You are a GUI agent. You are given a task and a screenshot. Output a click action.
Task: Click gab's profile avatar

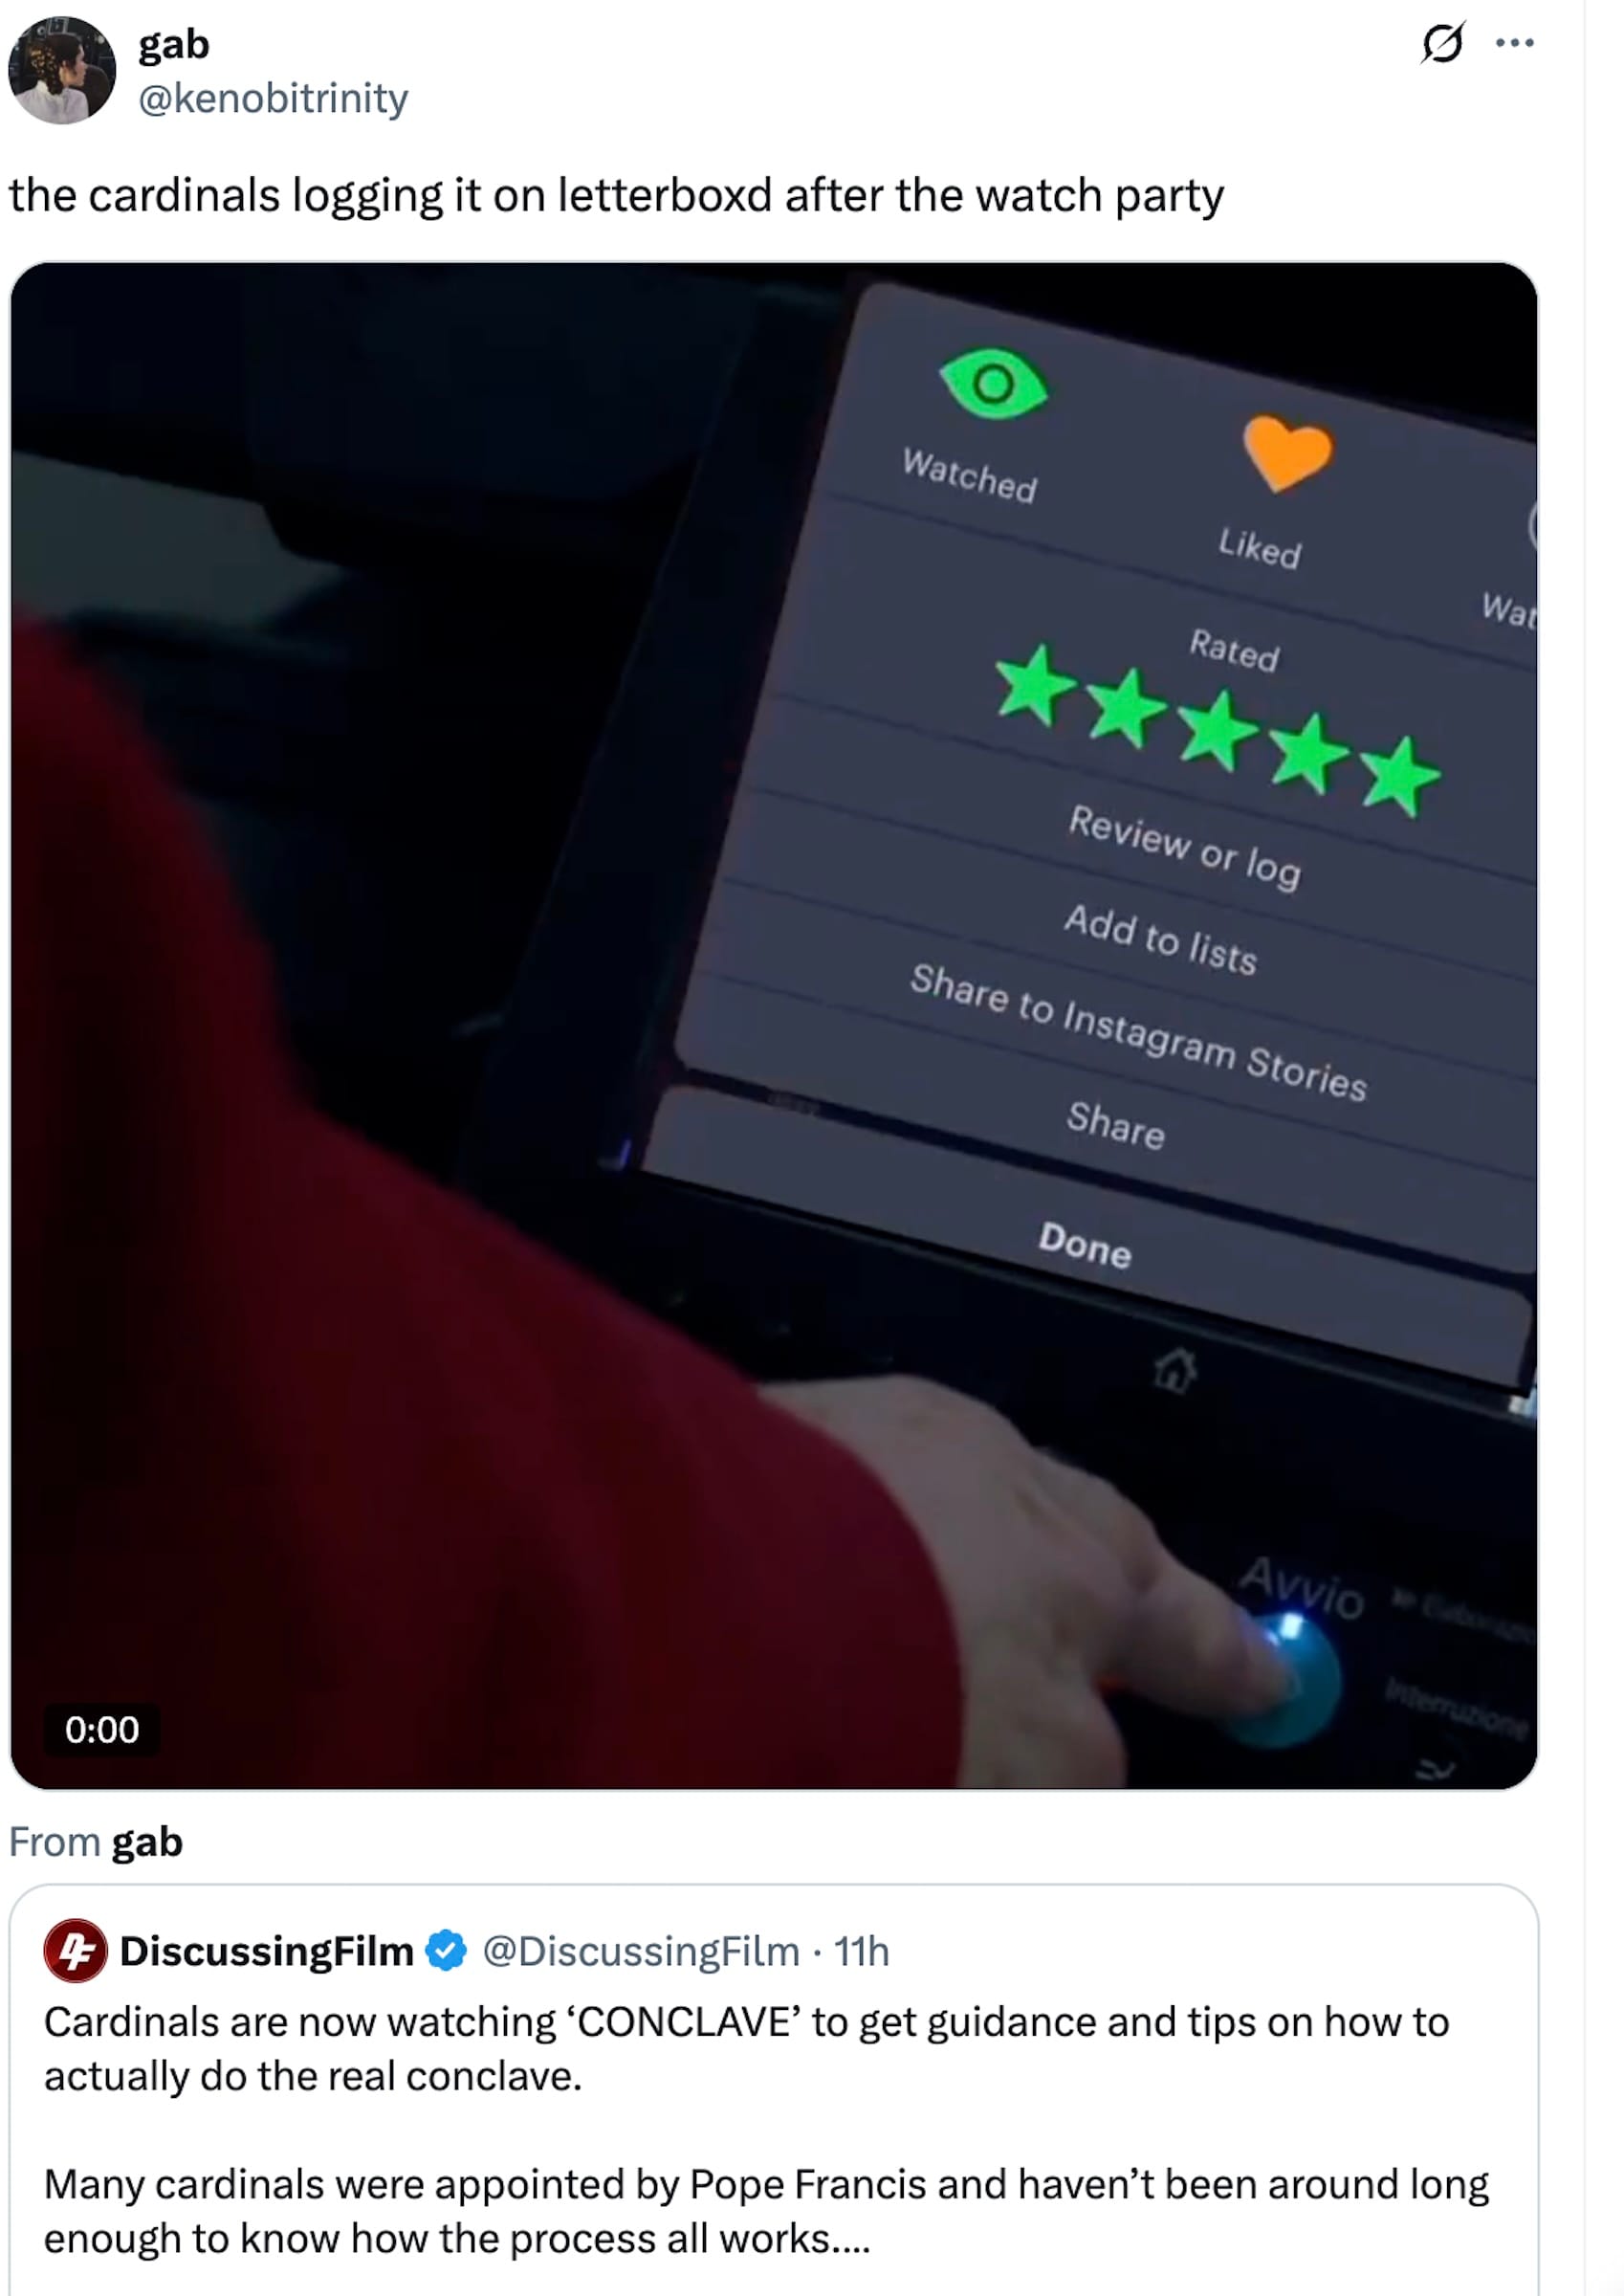click(62, 71)
